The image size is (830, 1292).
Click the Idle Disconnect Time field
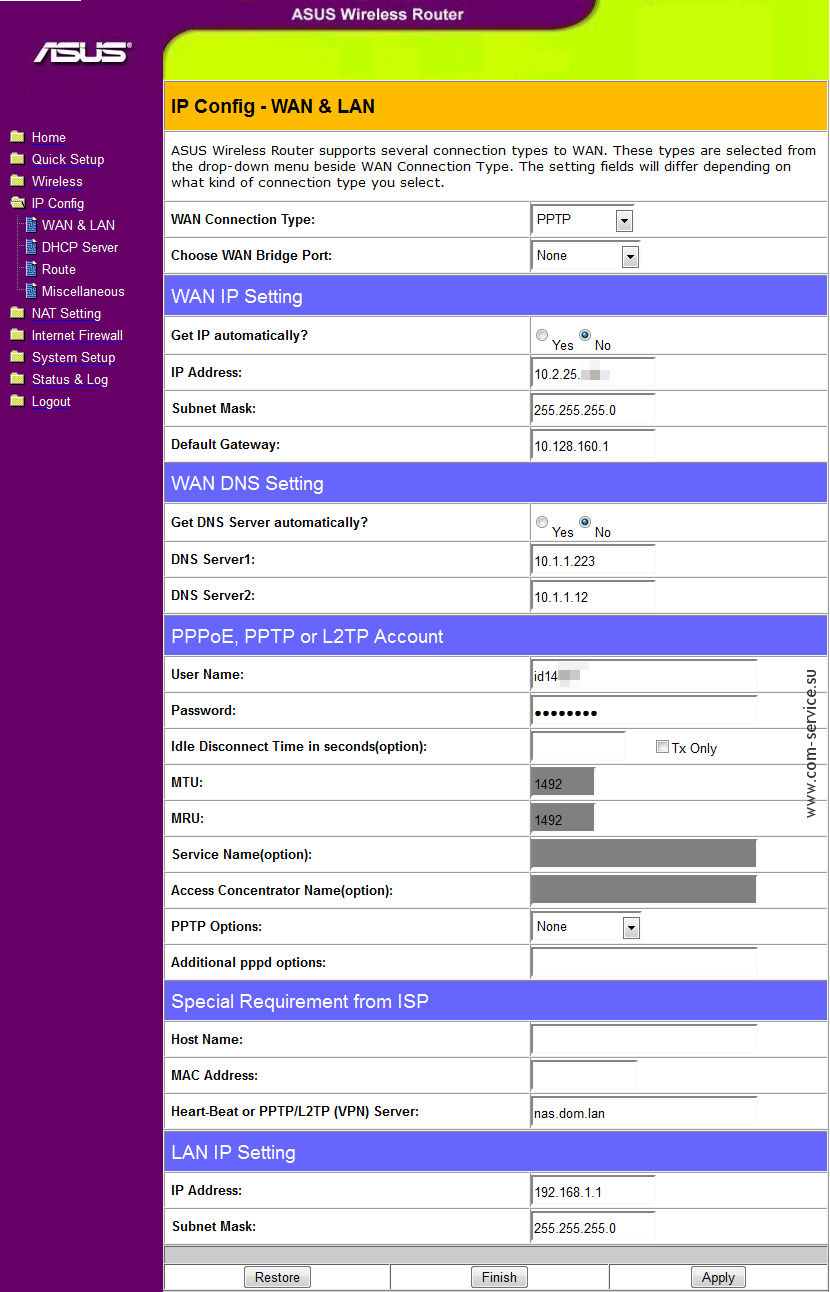coord(579,747)
